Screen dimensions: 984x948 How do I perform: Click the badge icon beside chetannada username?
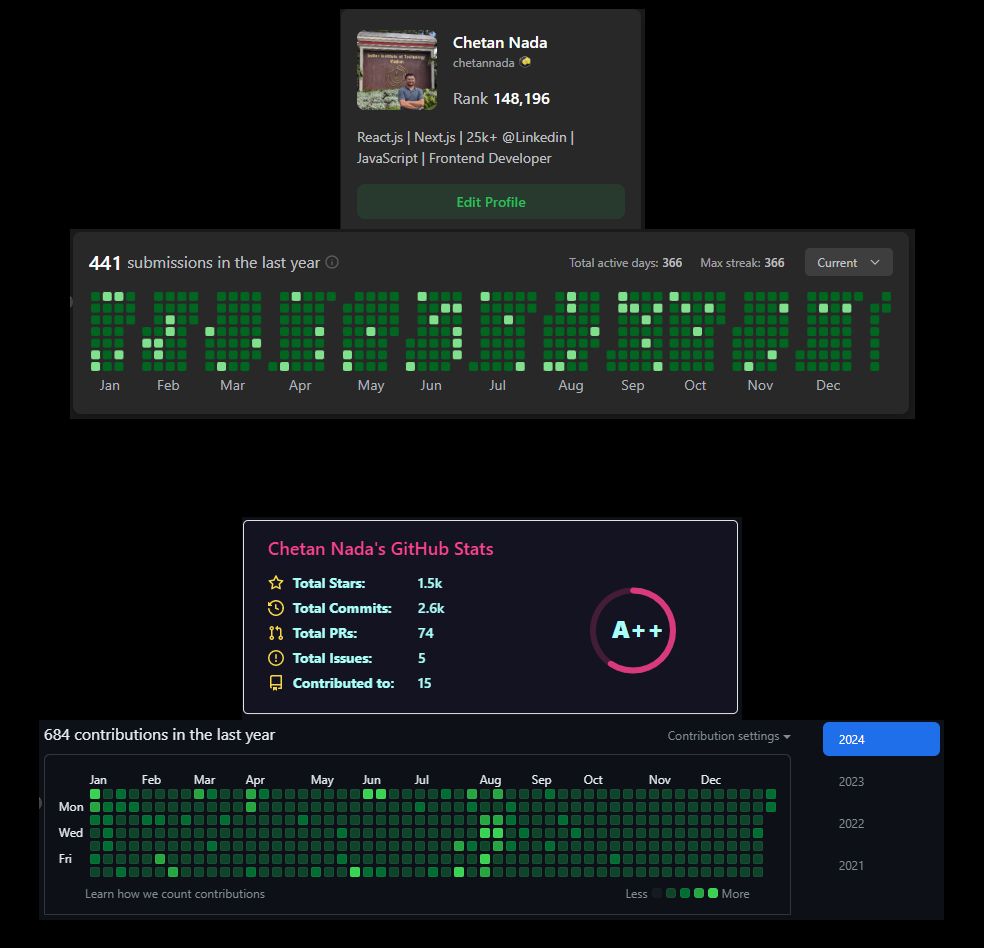[x=525, y=62]
